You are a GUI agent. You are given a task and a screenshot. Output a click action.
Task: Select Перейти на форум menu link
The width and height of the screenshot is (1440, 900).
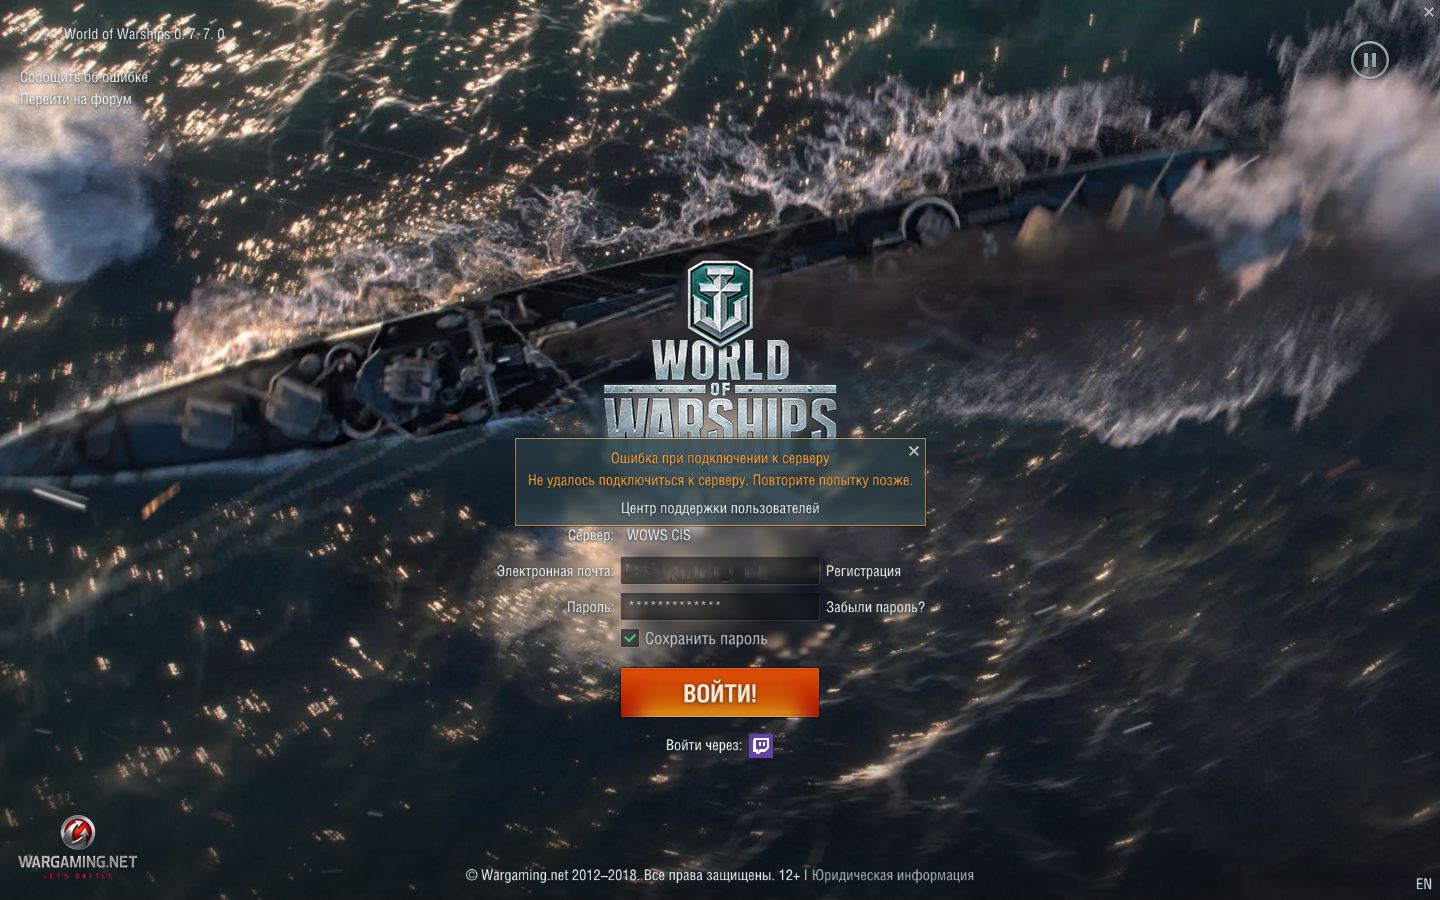[x=76, y=99]
